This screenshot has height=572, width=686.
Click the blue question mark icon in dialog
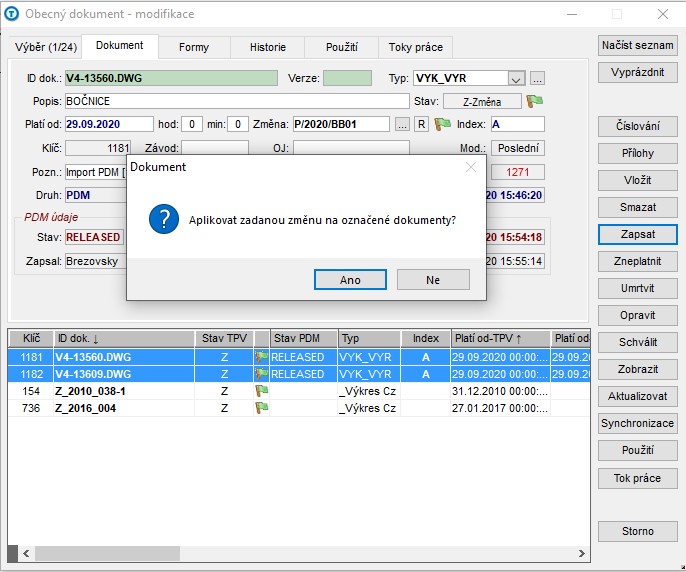pos(164,219)
